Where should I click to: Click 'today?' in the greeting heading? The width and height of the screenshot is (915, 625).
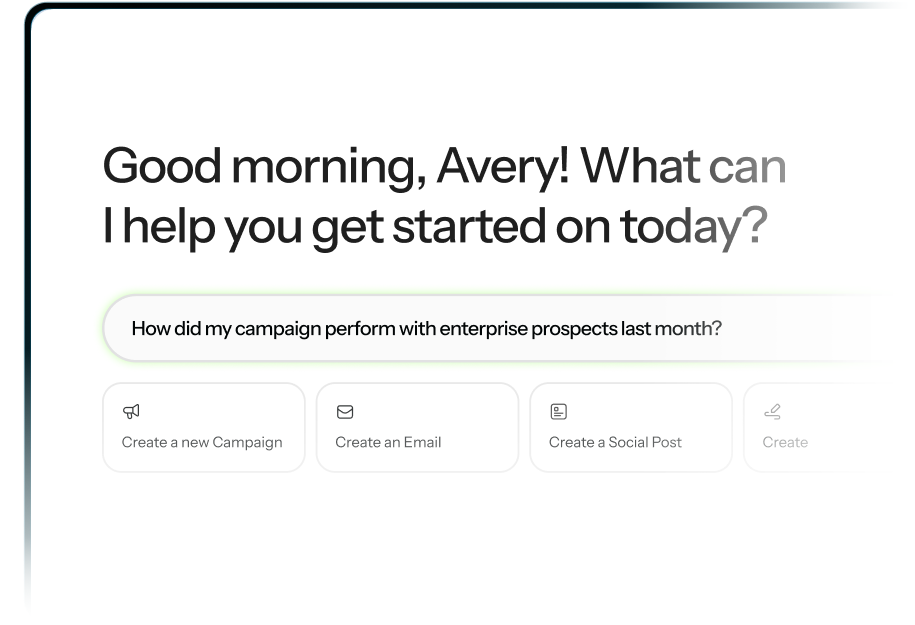tap(694, 227)
